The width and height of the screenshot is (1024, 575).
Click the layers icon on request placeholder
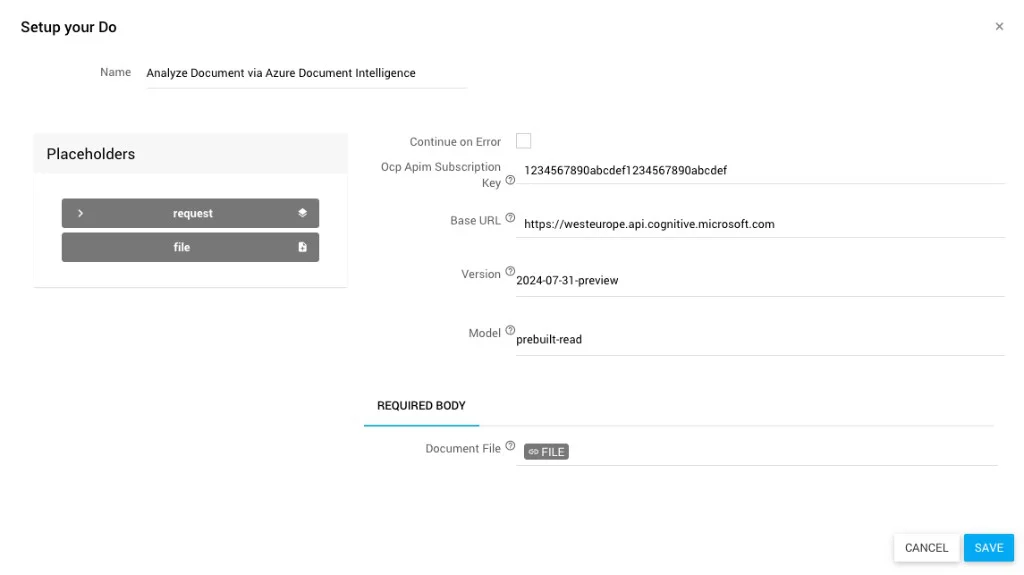pyautogui.click(x=302, y=213)
